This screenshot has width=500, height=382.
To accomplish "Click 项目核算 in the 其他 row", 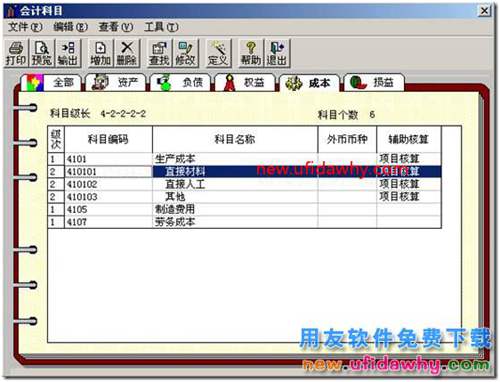I will click(399, 197).
